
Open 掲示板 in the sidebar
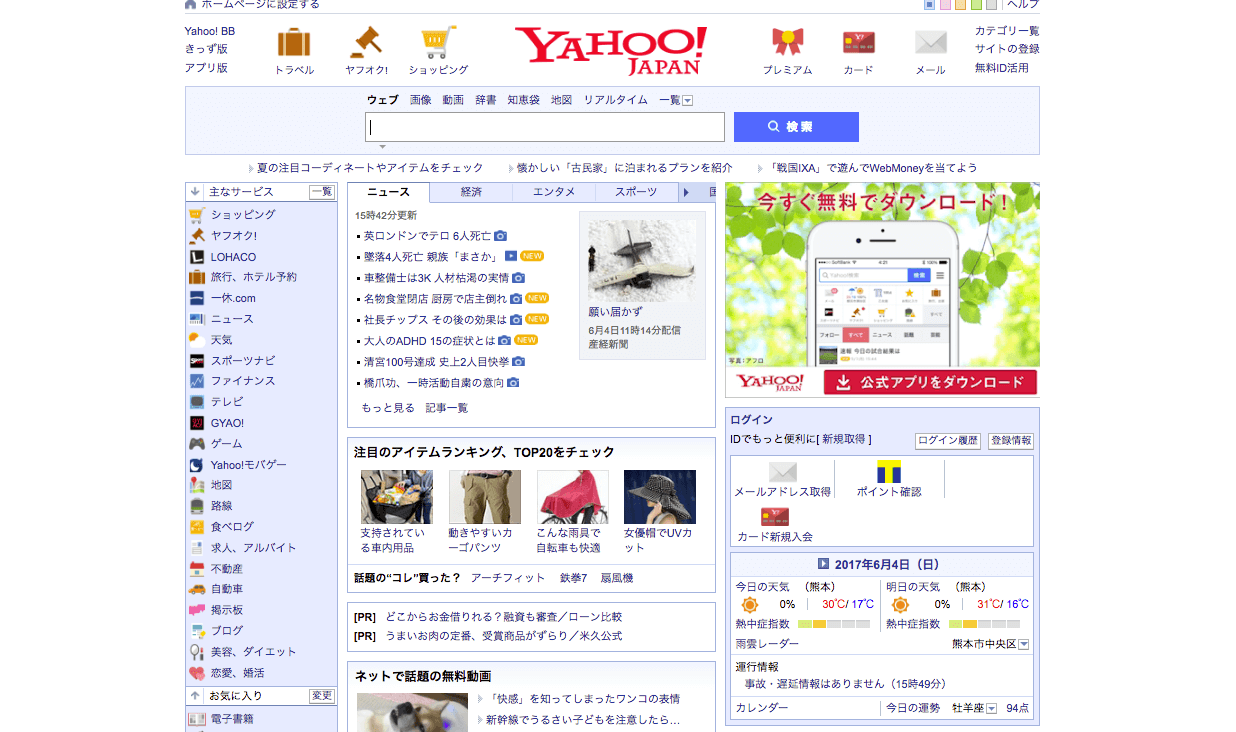[x=226, y=610]
